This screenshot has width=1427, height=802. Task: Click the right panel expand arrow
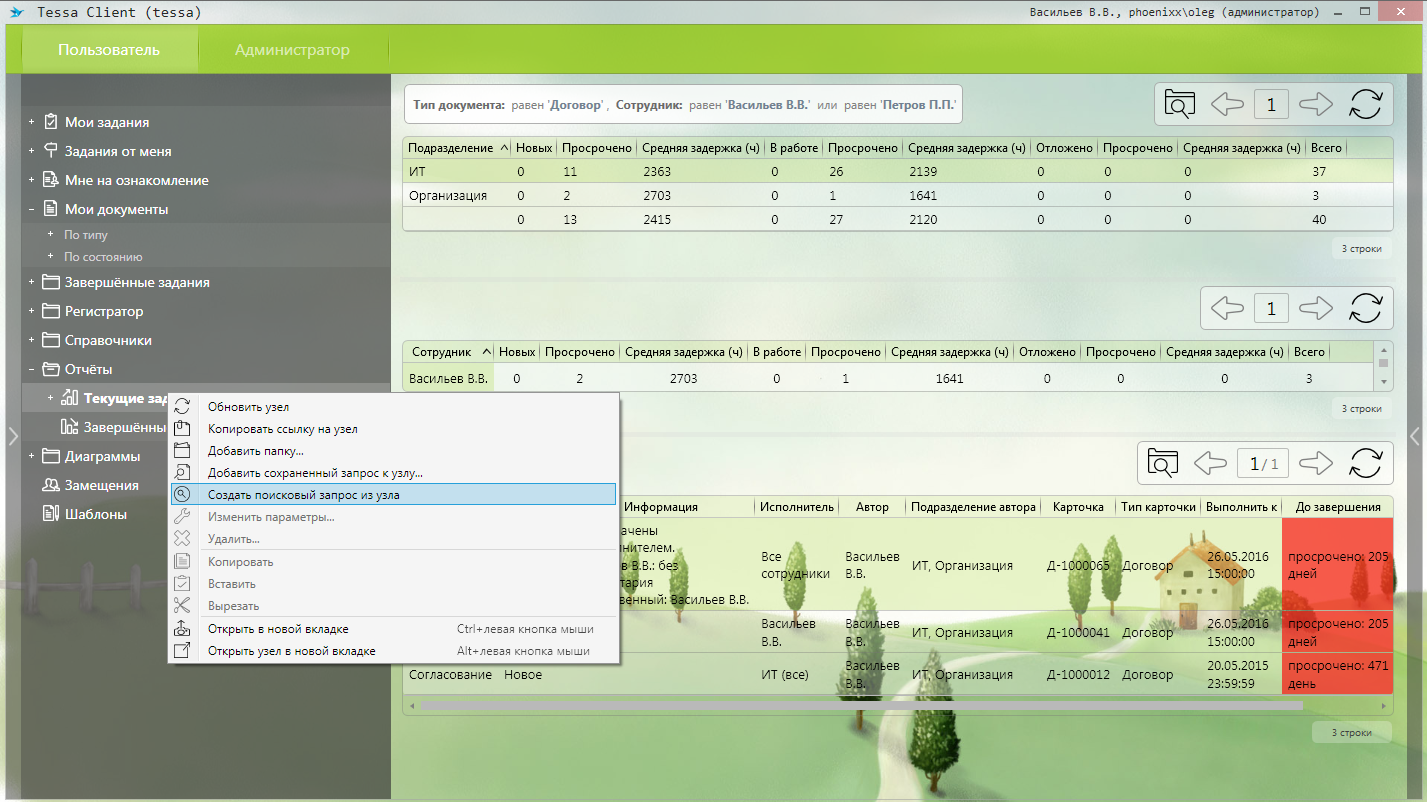point(1414,435)
